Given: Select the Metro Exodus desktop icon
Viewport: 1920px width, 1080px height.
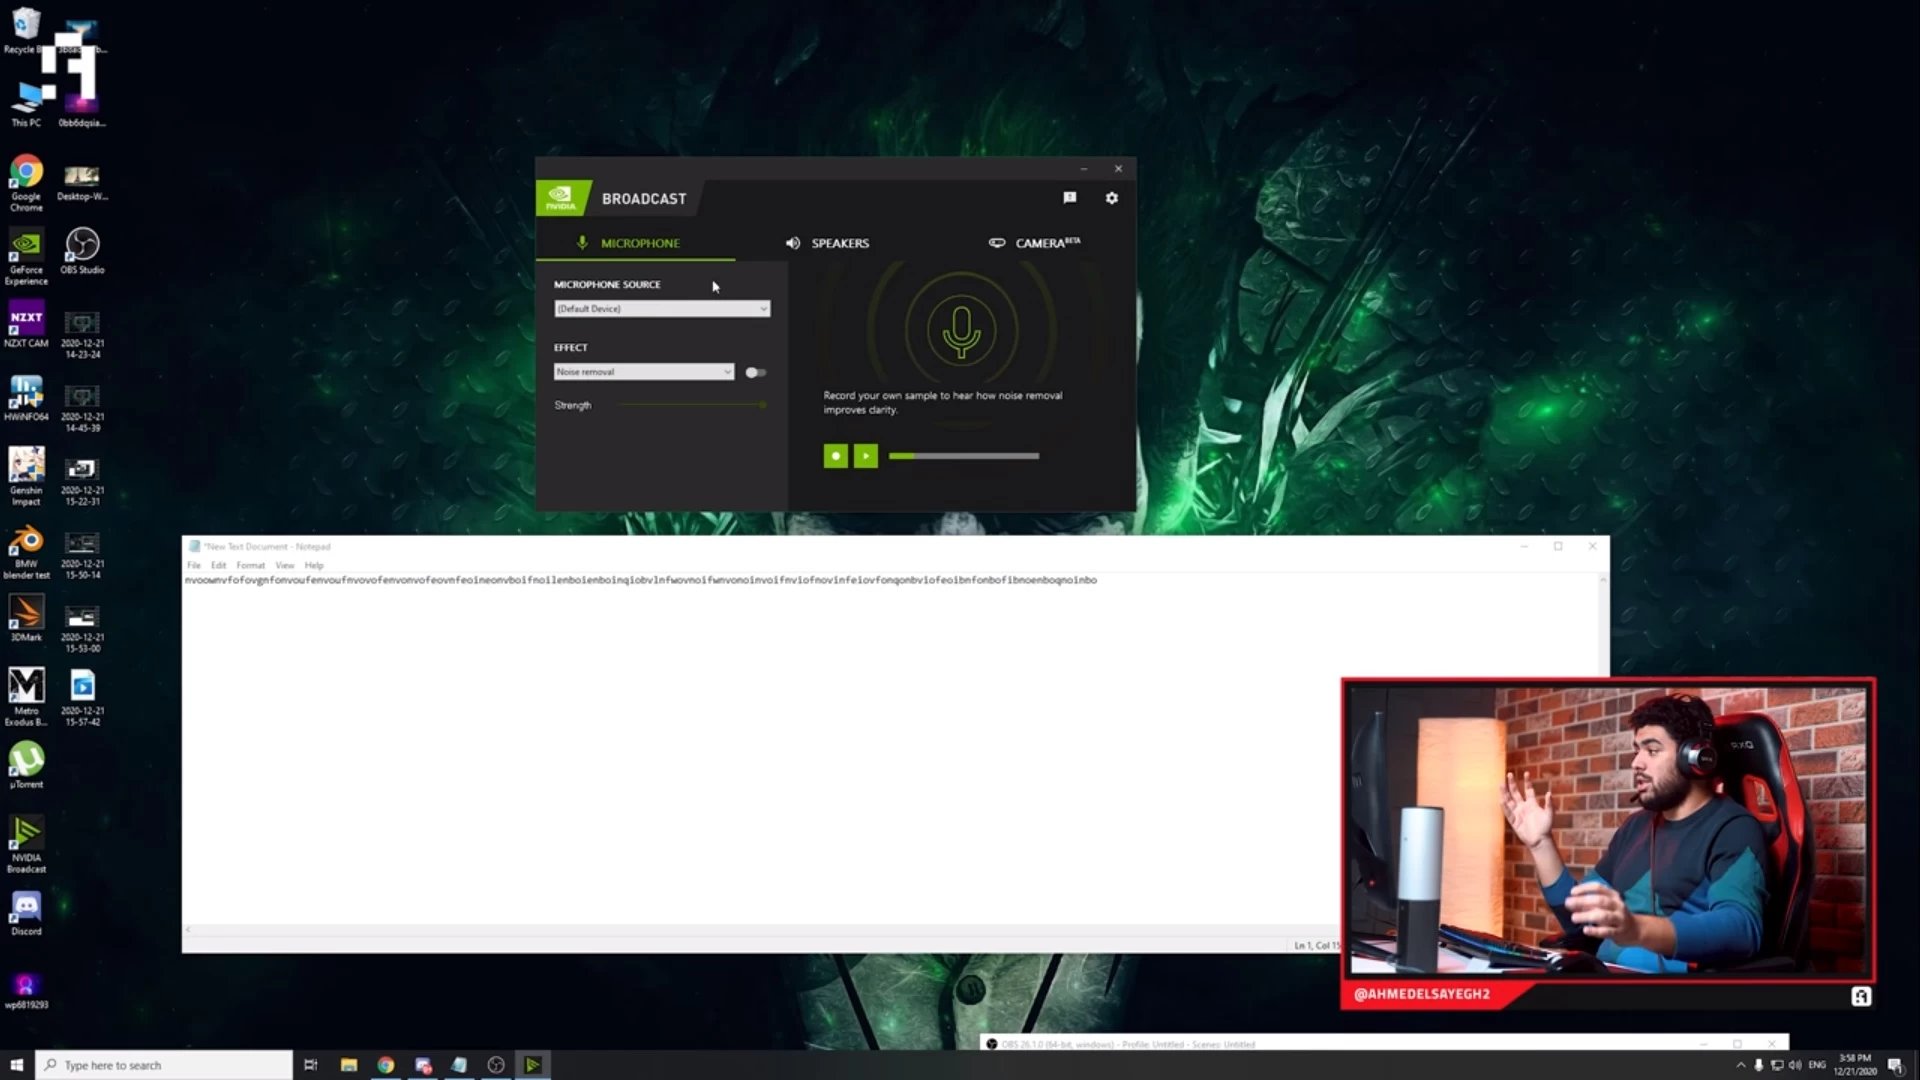Looking at the screenshot, I should pyautogui.click(x=26, y=697).
